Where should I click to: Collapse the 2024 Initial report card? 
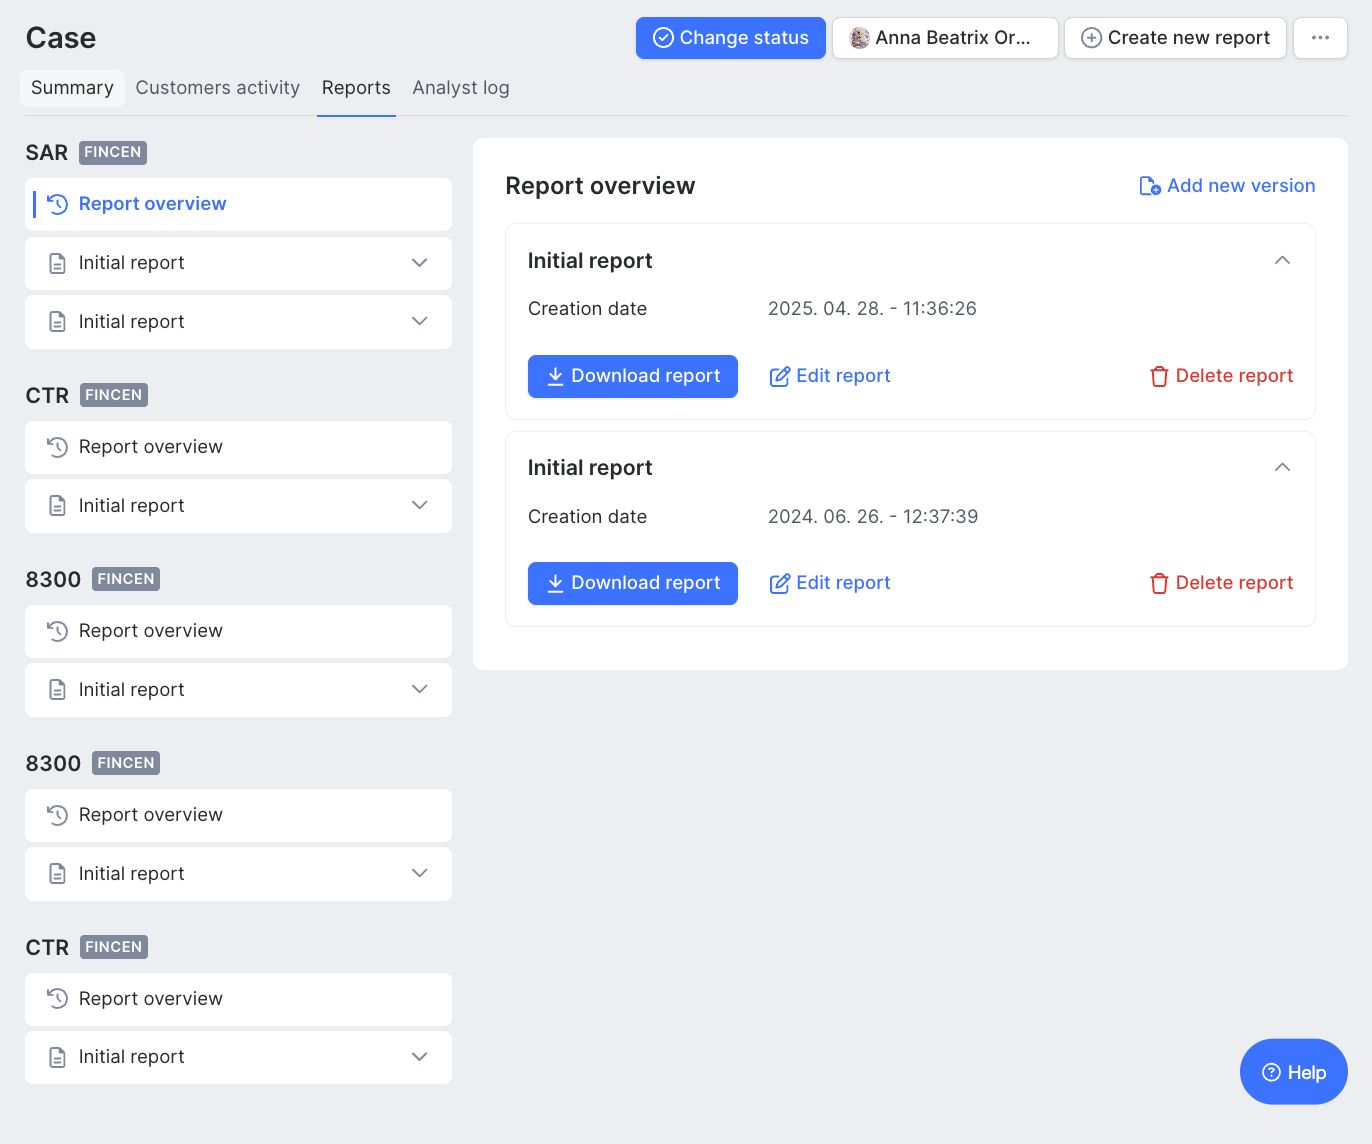1282,467
